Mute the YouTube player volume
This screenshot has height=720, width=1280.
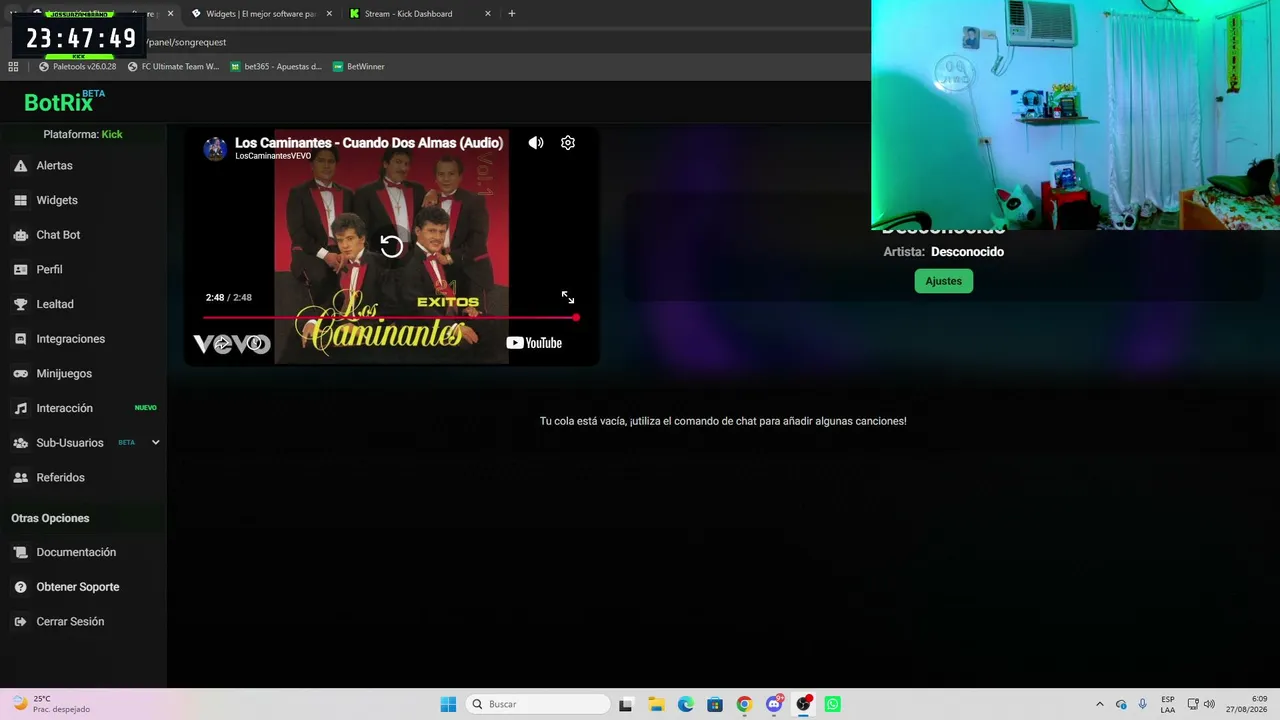[536, 143]
